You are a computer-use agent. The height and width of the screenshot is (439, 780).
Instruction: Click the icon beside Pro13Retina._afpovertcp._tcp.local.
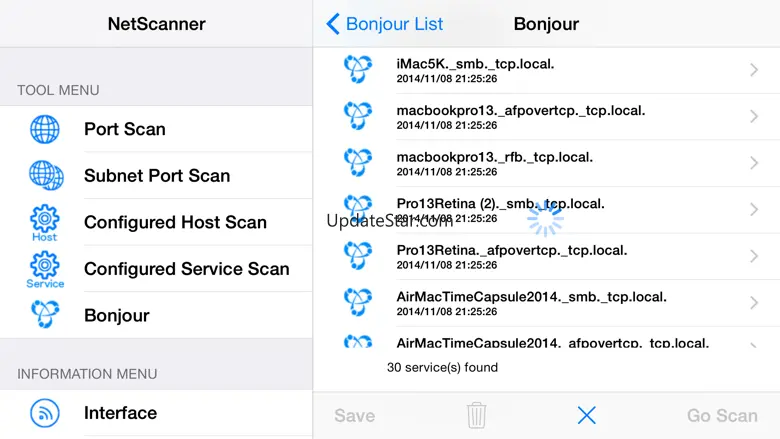[x=358, y=256]
